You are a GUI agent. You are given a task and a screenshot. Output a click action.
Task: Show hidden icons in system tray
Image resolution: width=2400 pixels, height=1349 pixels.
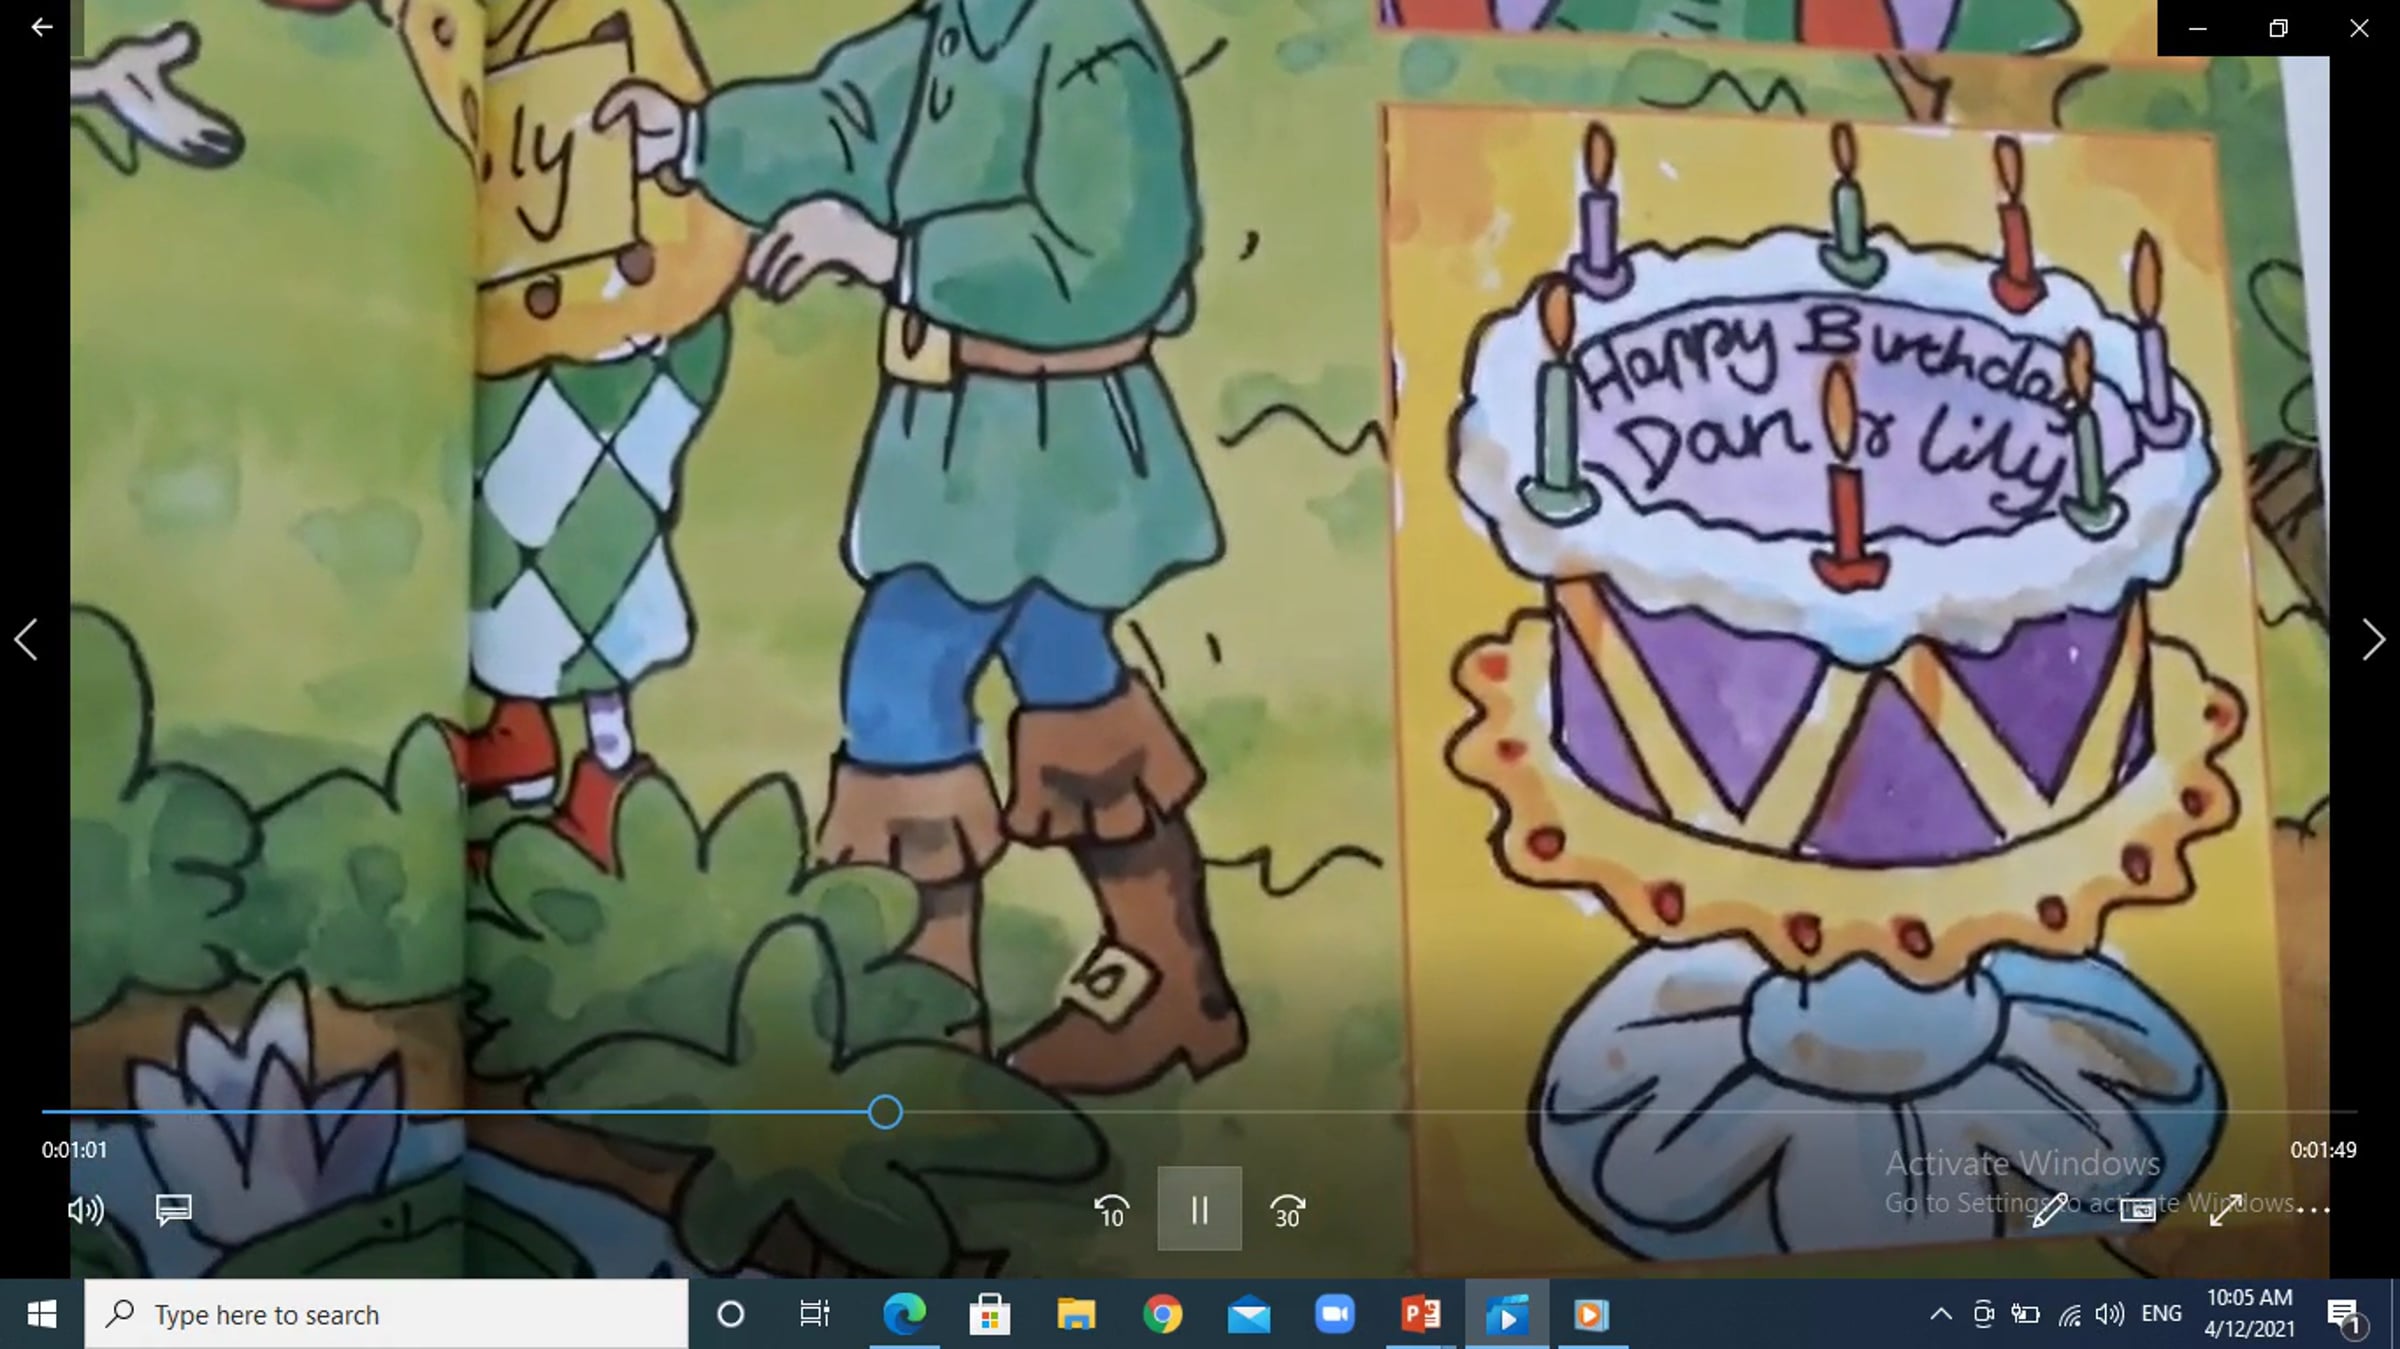click(x=1941, y=1314)
